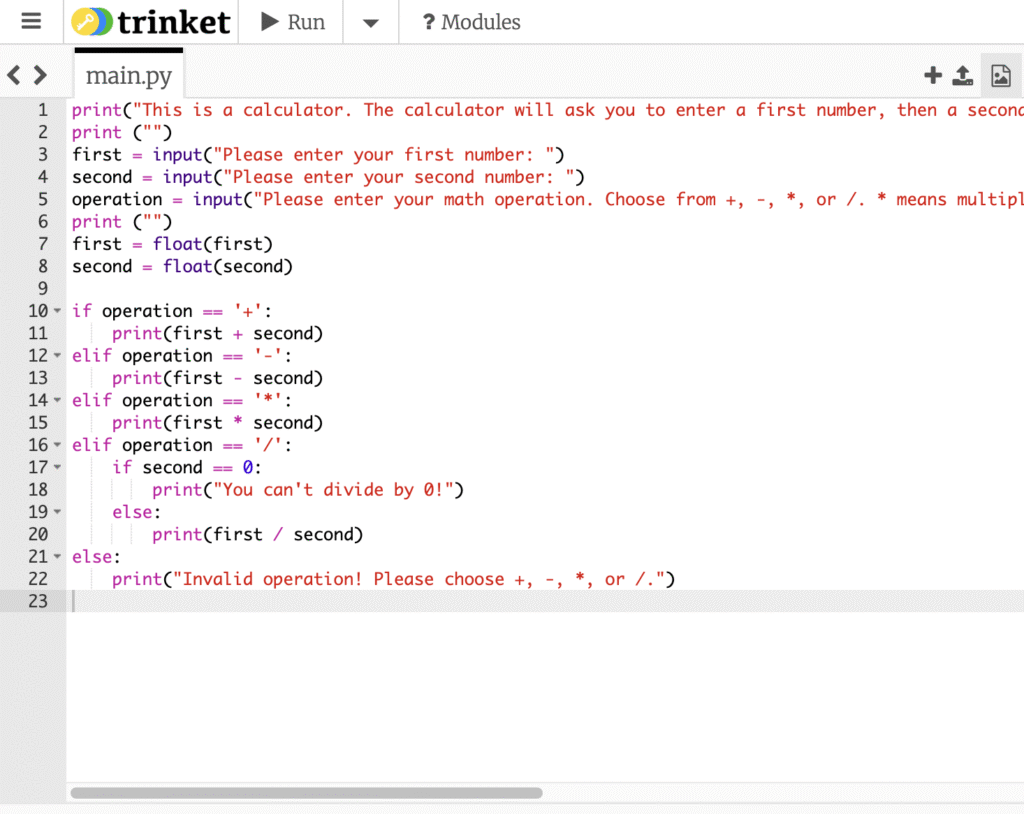Click the left chevron beside file tabs
This screenshot has height=814, width=1024.
pyautogui.click(x=14, y=75)
